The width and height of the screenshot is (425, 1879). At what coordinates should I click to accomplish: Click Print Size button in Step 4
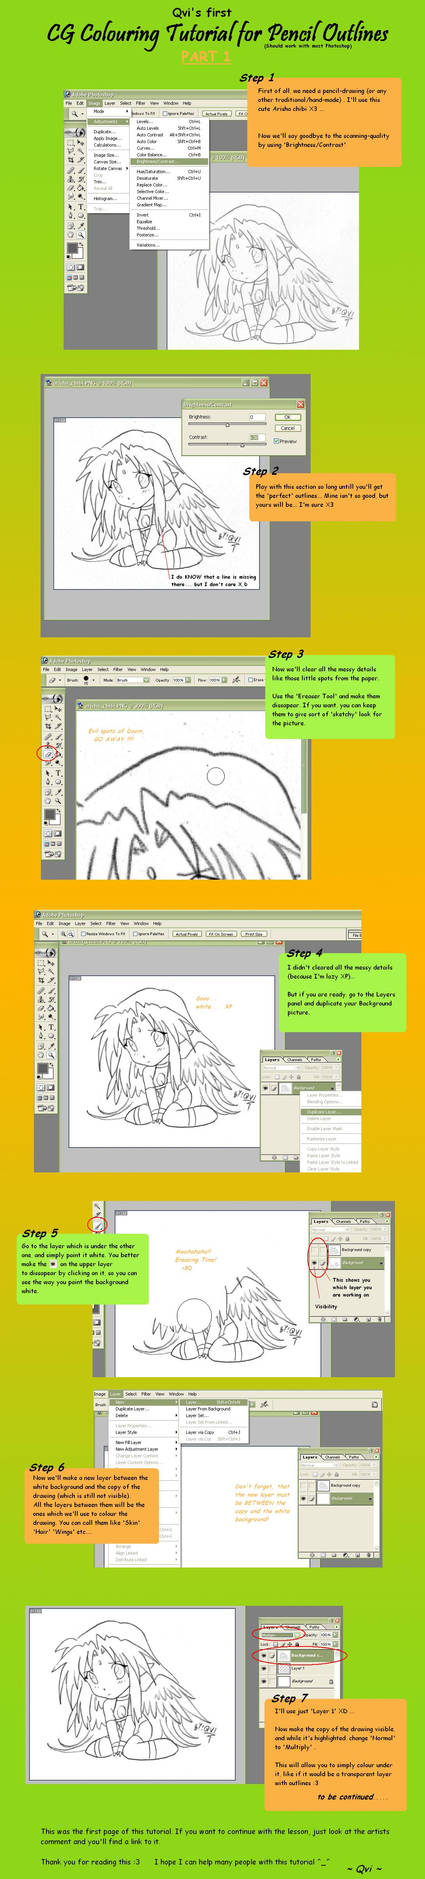[255, 934]
